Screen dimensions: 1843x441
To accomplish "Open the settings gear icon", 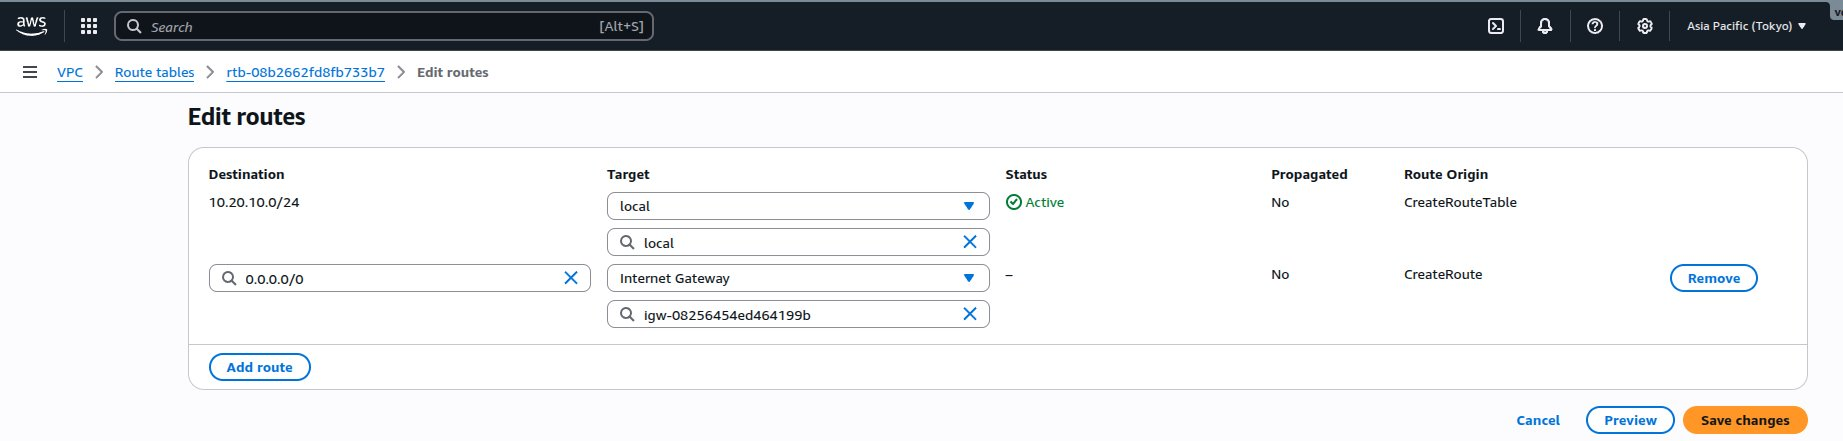I will [x=1645, y=26].
